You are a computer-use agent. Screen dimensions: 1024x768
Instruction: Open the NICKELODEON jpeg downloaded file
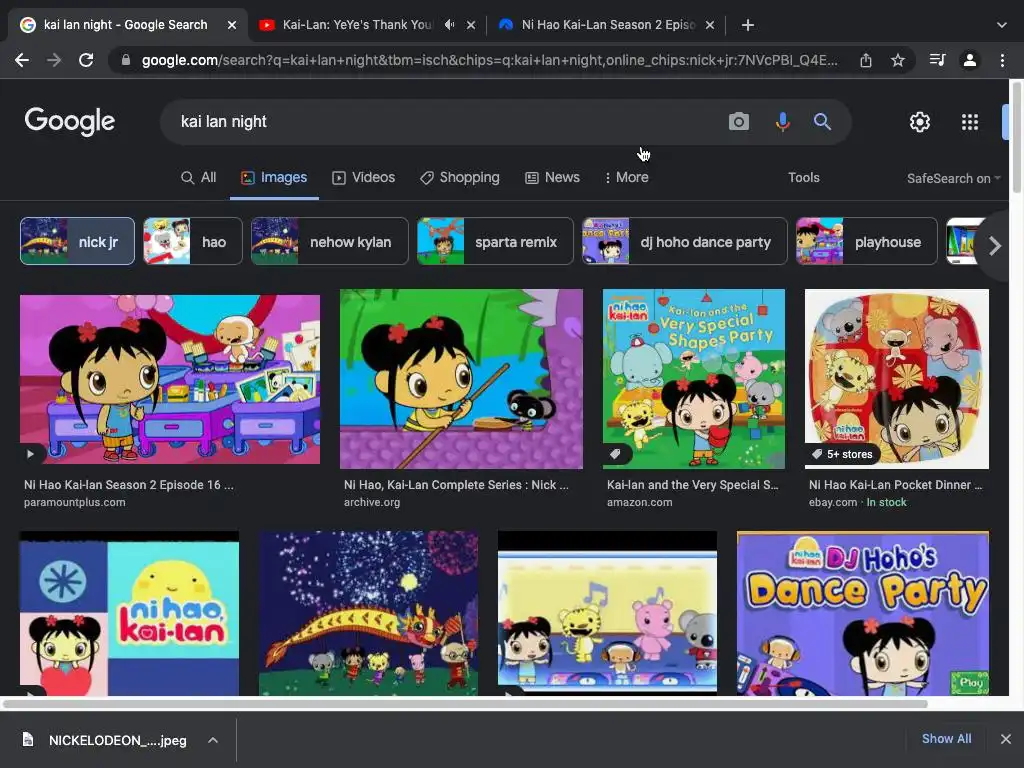pyautogui.click(x=118, y=740)
